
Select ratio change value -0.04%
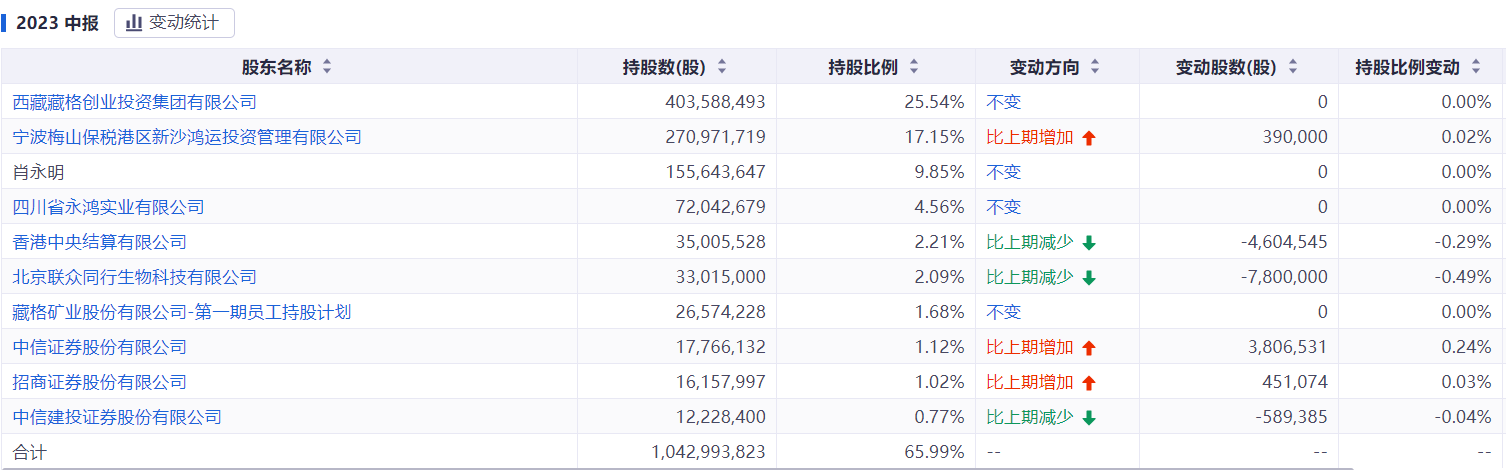(x=1463, y=417)
